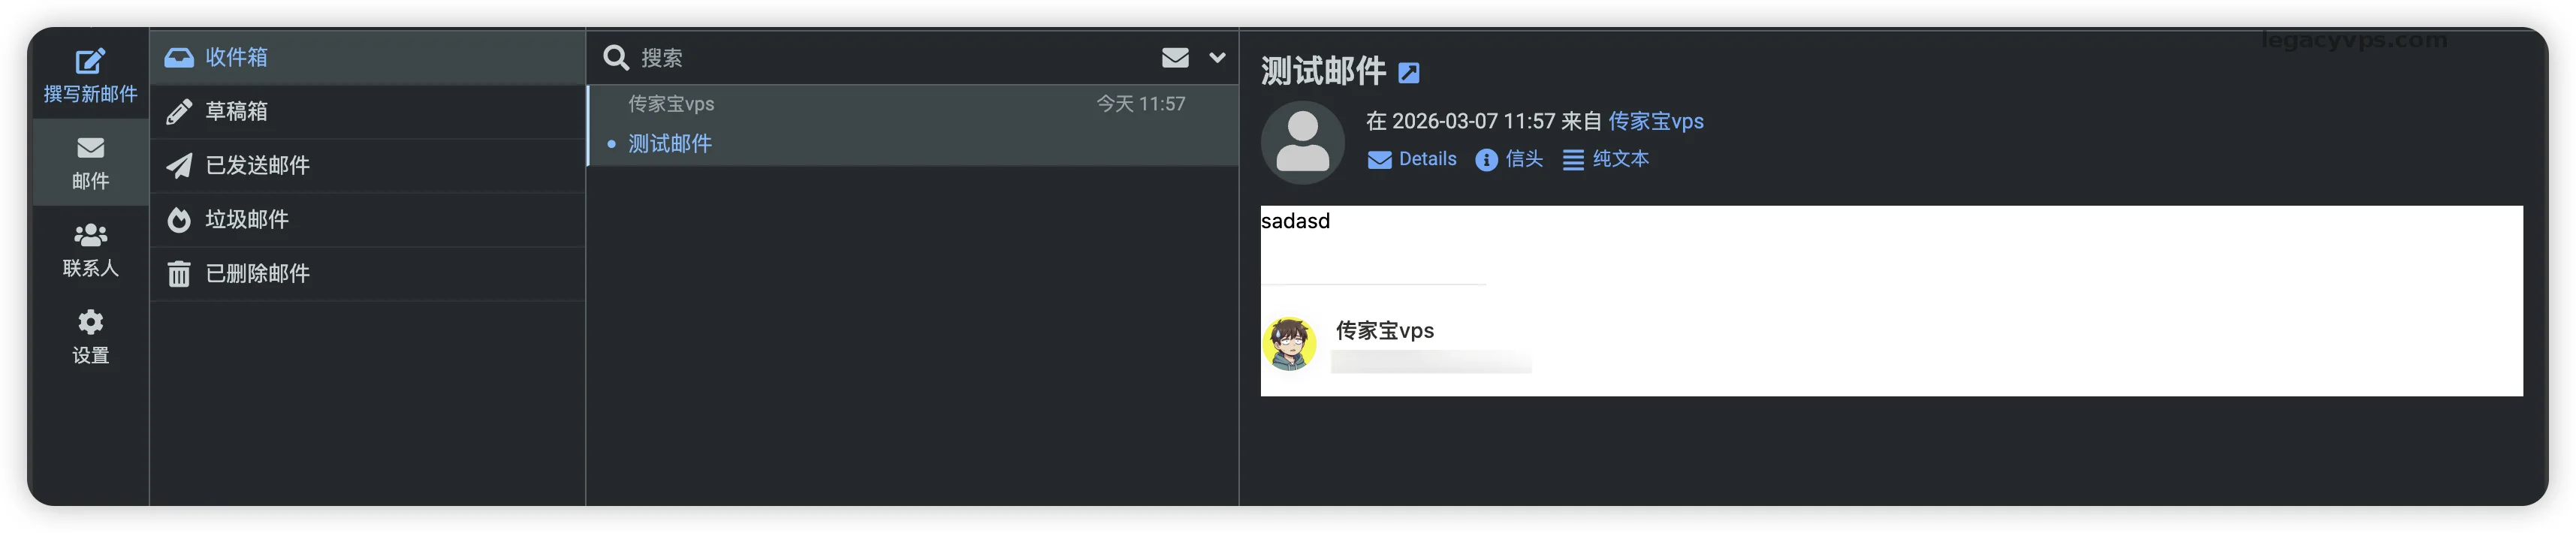Open the Contacts section

(90, 249)
